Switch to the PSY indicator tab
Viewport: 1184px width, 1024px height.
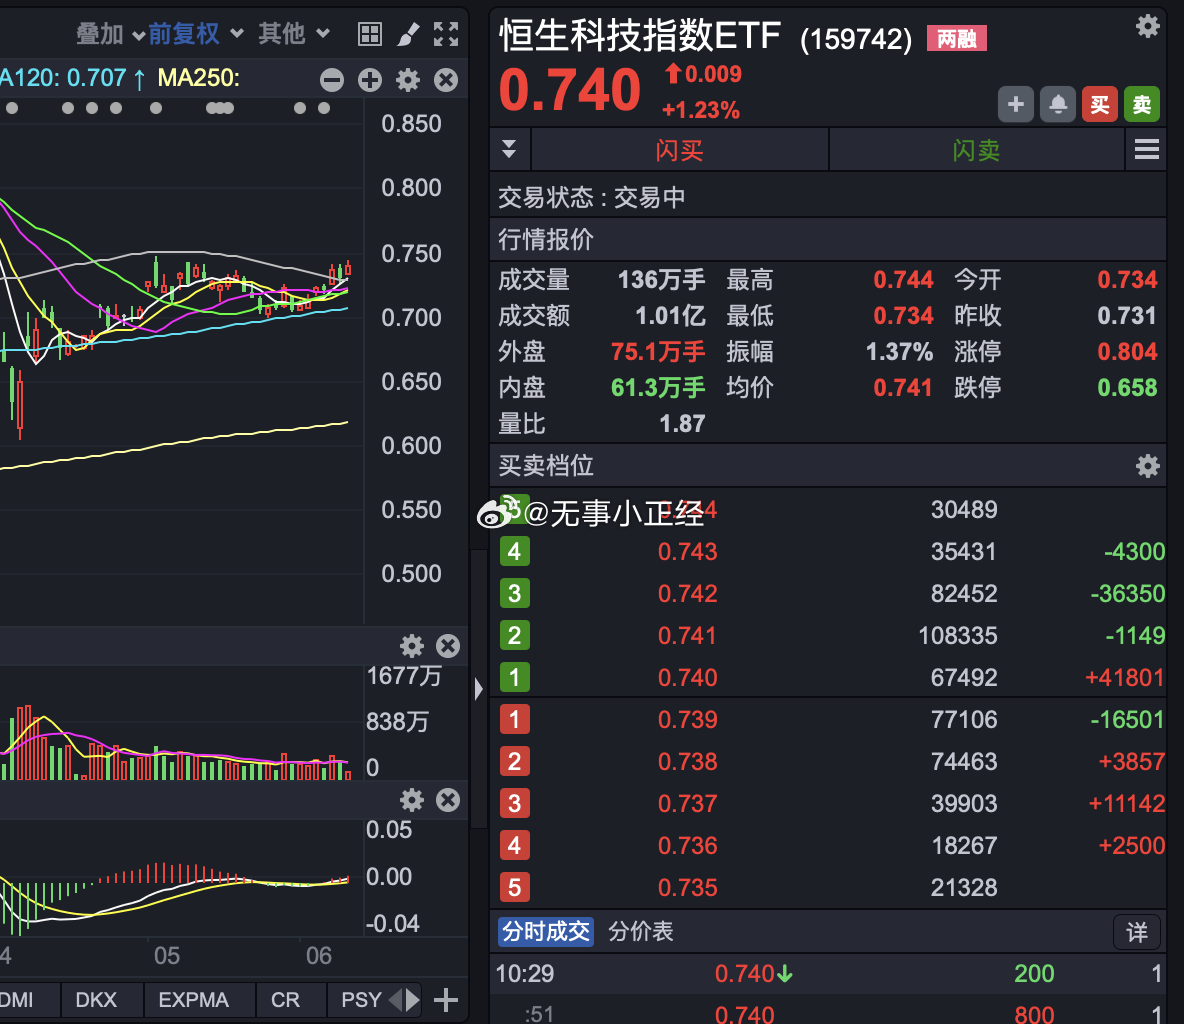pyautogui.click(x=361, y=1000)
